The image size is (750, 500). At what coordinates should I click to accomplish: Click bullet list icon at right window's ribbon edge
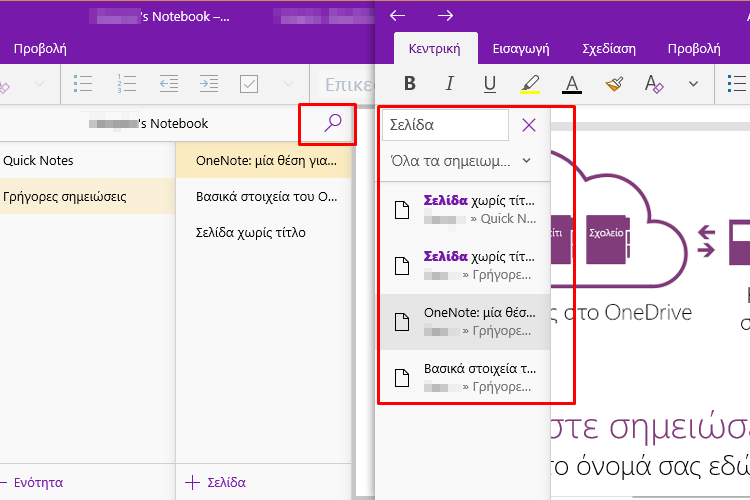737,84
